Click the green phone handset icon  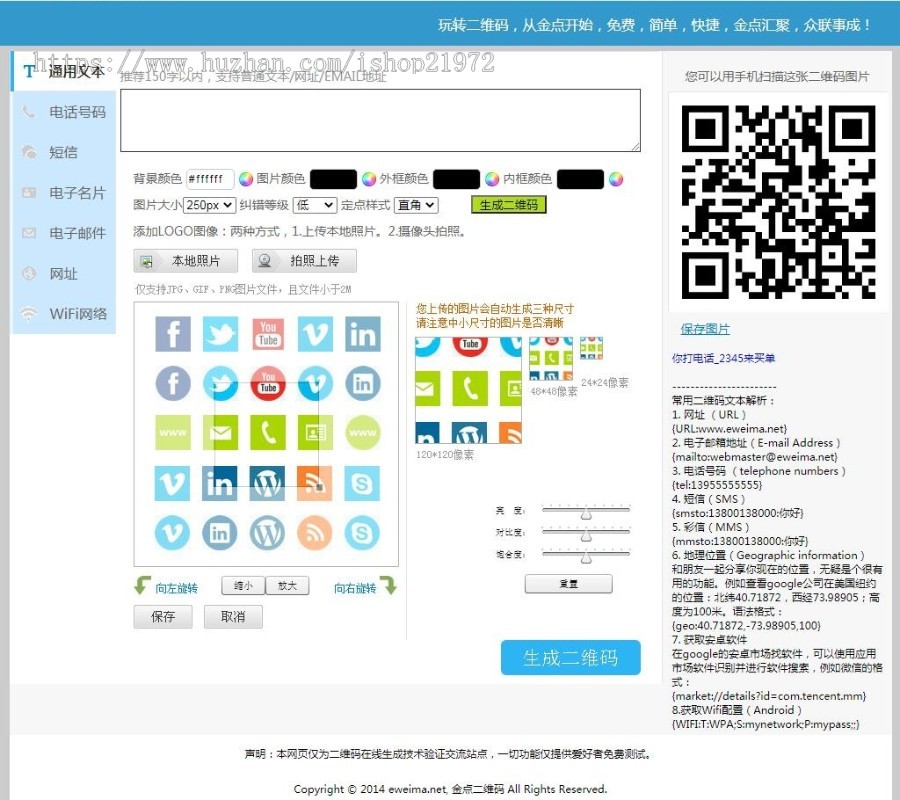click(268, 432)
